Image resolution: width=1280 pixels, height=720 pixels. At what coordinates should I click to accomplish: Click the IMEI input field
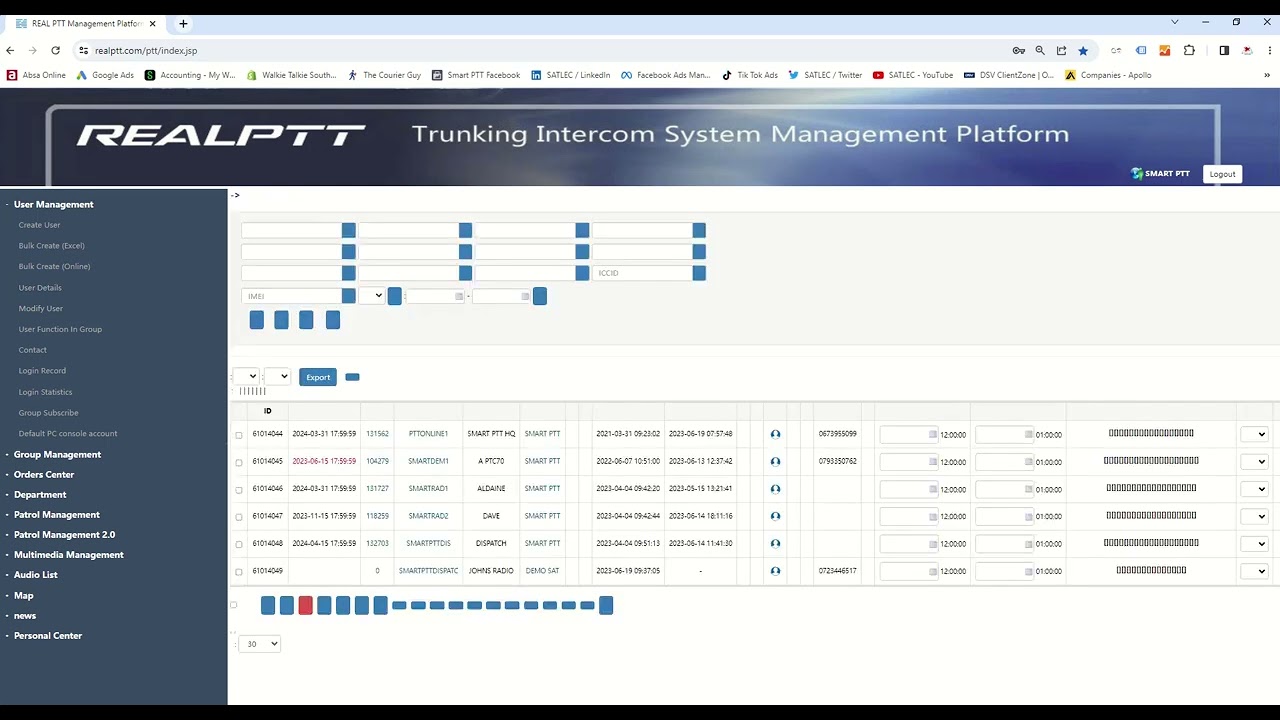click(291, 296)
